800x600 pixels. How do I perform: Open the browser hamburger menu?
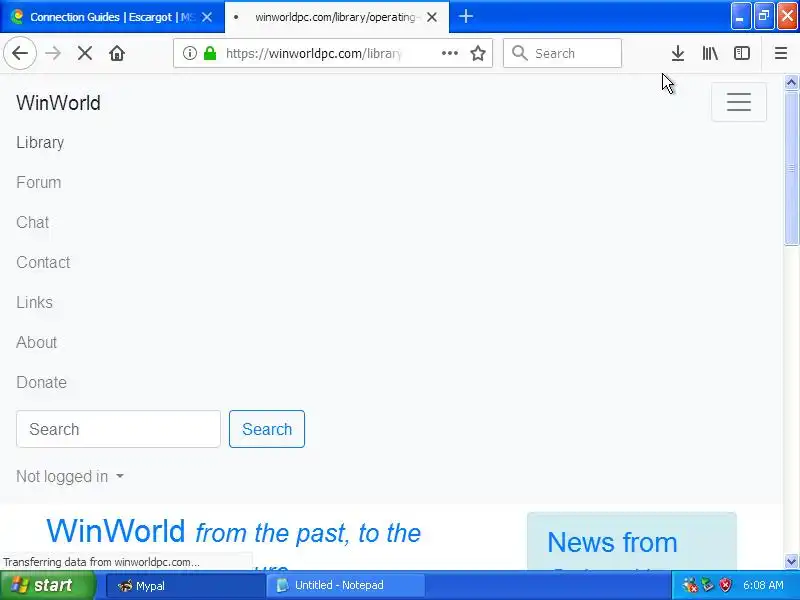781,53
